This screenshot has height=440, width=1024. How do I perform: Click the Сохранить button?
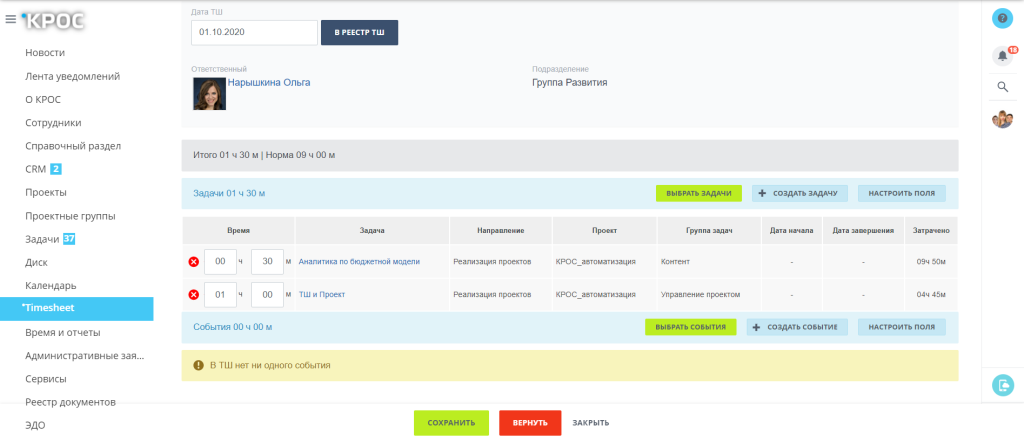451,423
